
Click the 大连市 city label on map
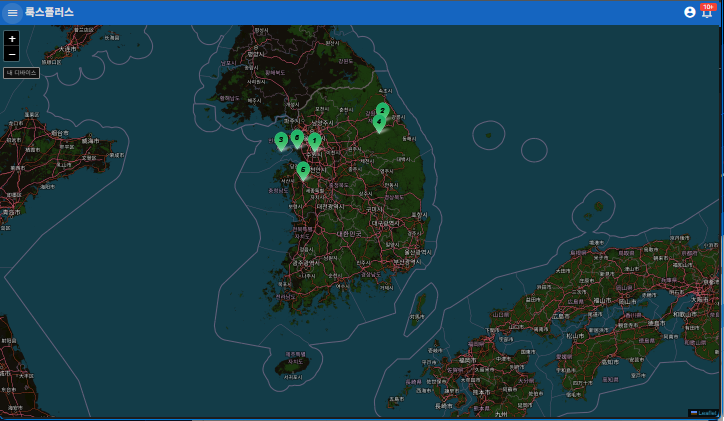tap(67, 49)
